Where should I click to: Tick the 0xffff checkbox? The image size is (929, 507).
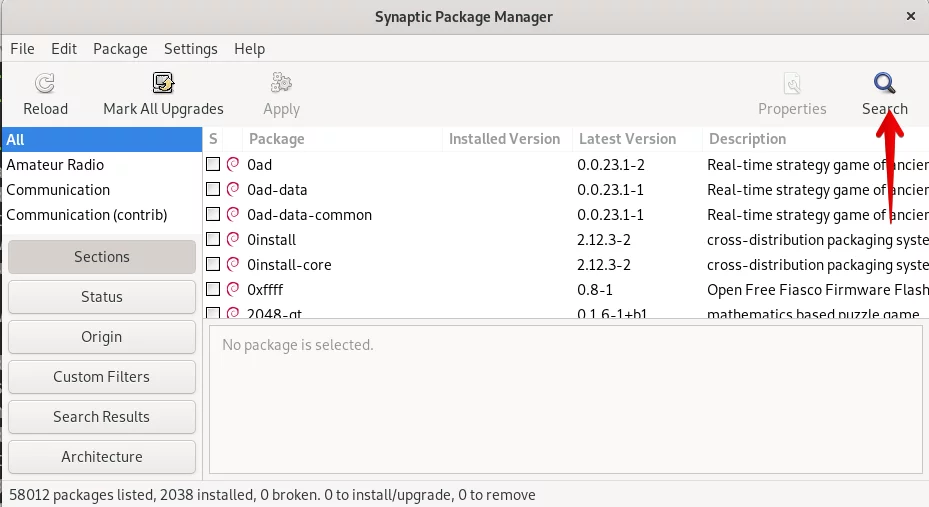click(x=213, y=289)
